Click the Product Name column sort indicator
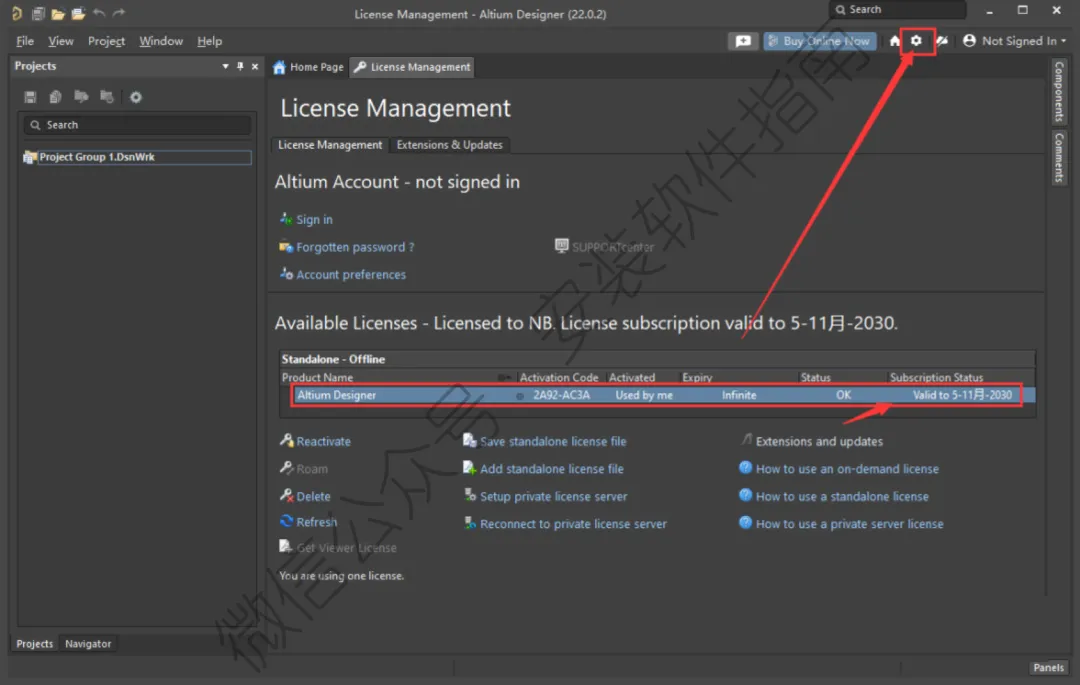Screen dimensions: 1080x685 coord(504,377)
